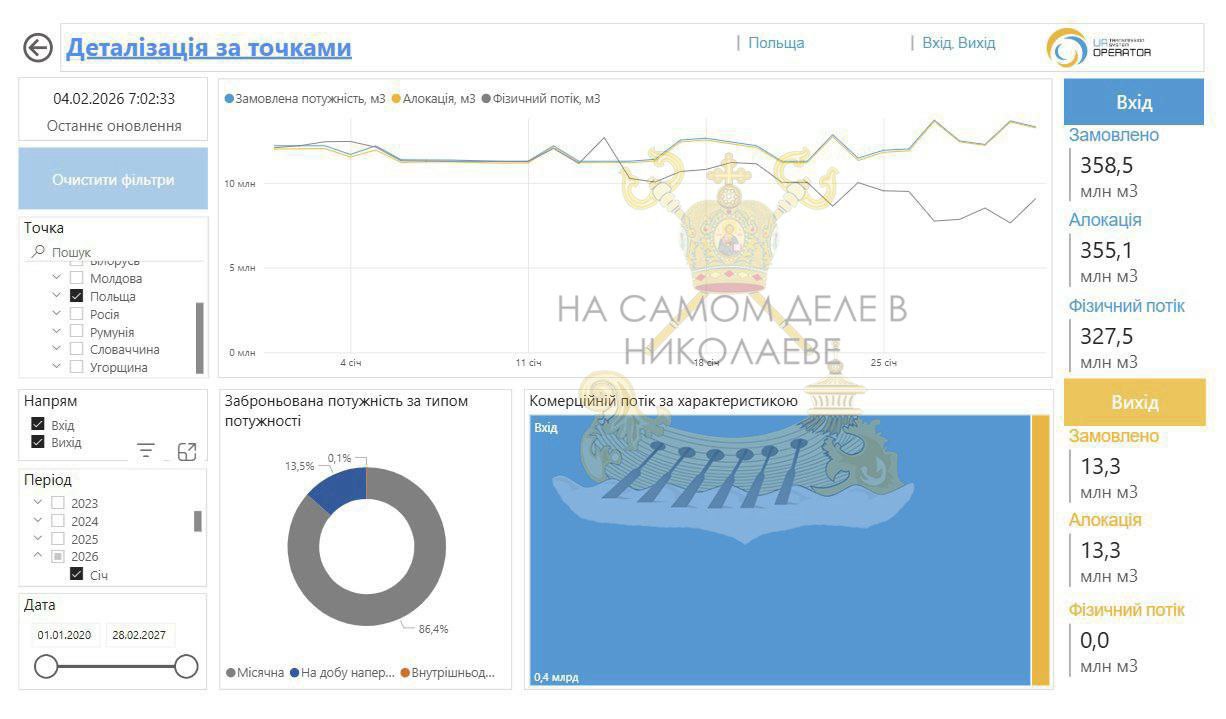Click the Місячна legend marker
This screenshot has width=1226, height=719.
point(231,673)
